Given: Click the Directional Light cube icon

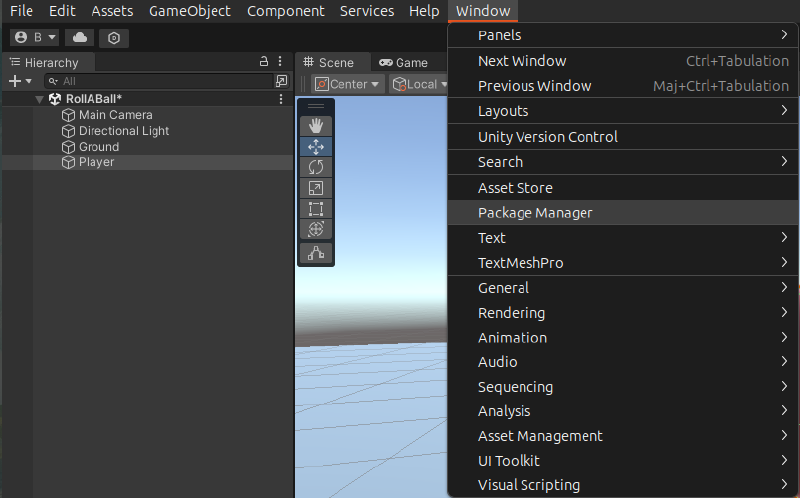Looking at the screenshot, I should (68, 131).
